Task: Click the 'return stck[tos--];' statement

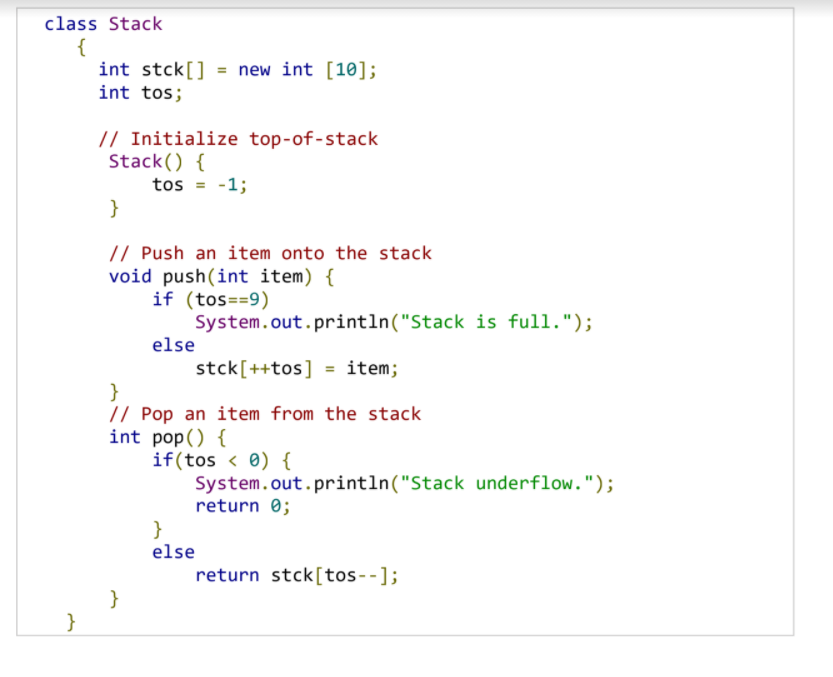Action: (x=296, y=575)
